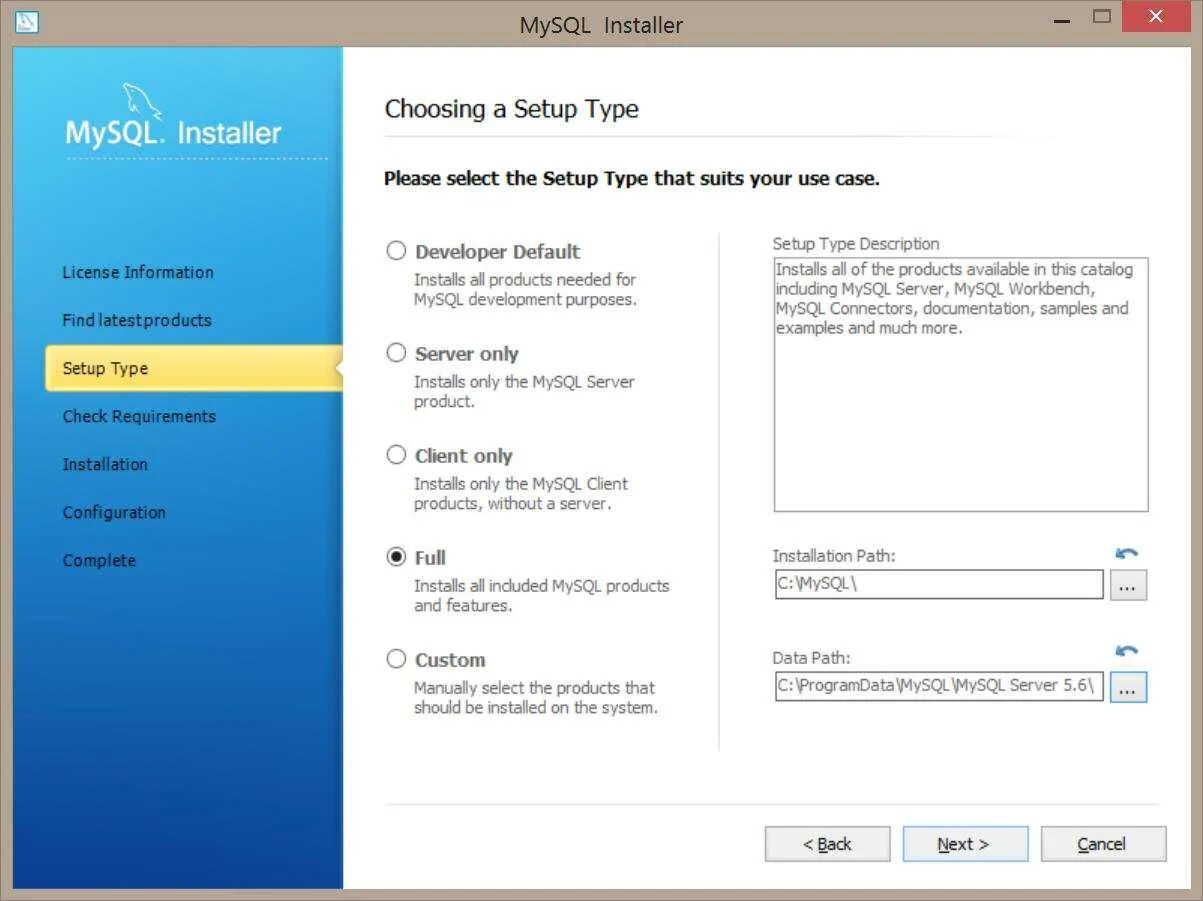The height and width of the screenshot is (901, 1203).
Task: Click the 'Manually select the products' description text
Action: coord(535,697)
